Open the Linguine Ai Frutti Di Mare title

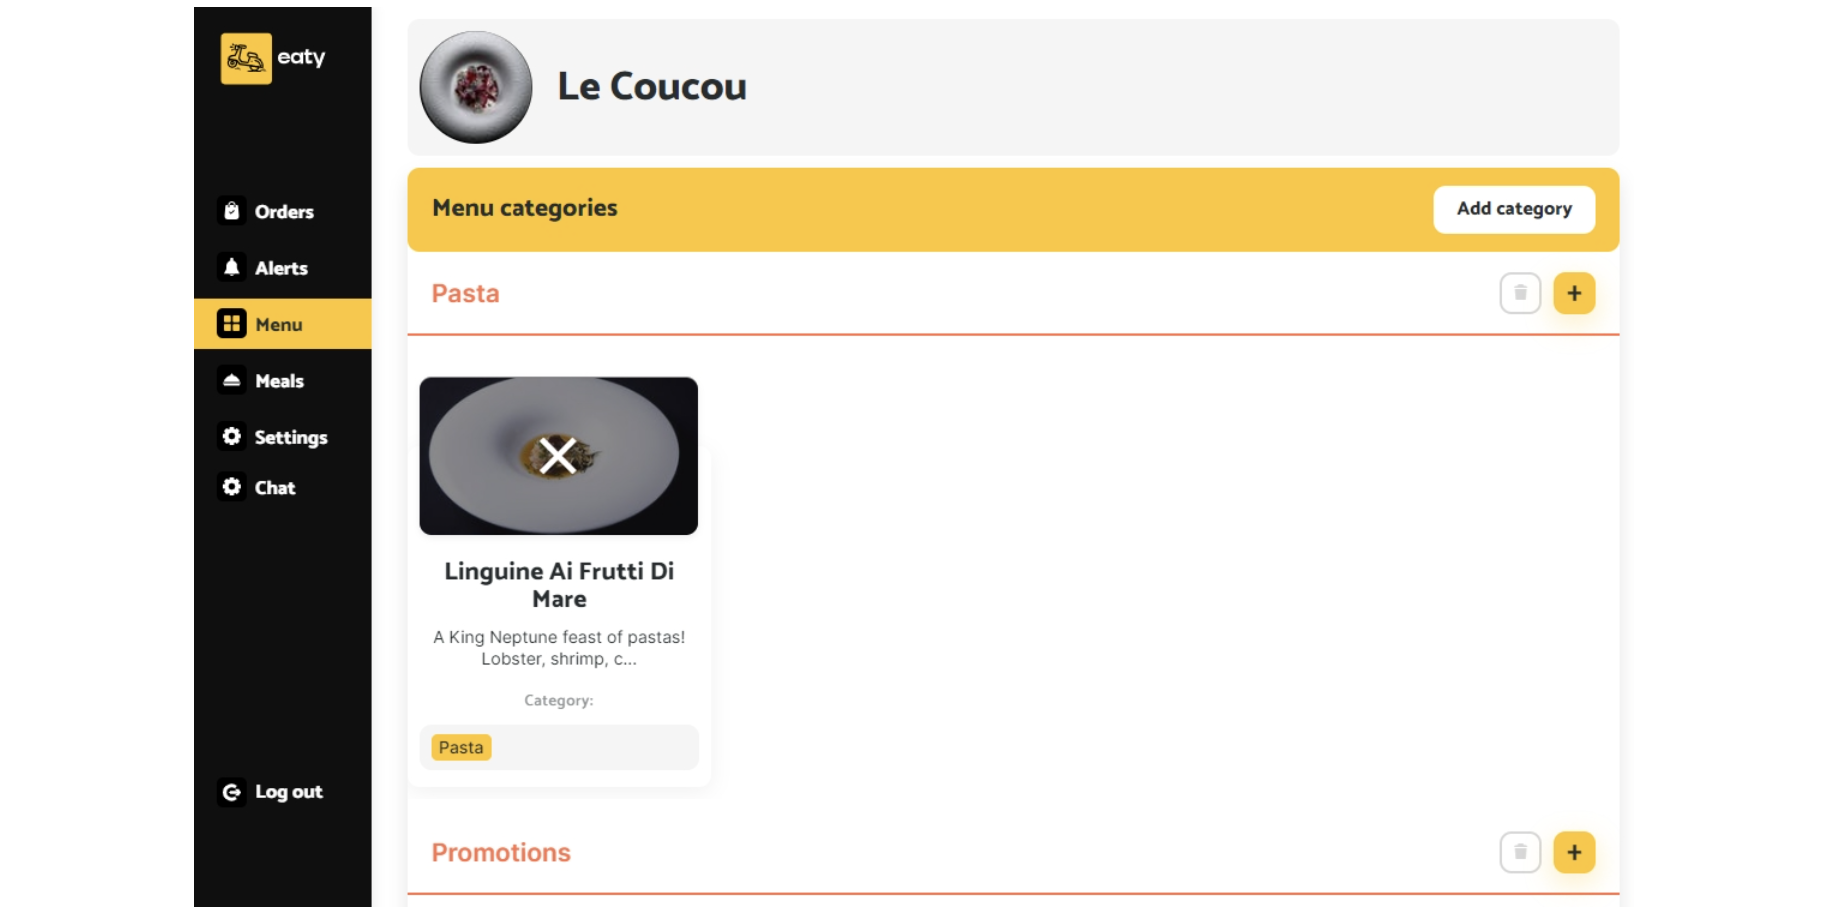tap(559, 585)
